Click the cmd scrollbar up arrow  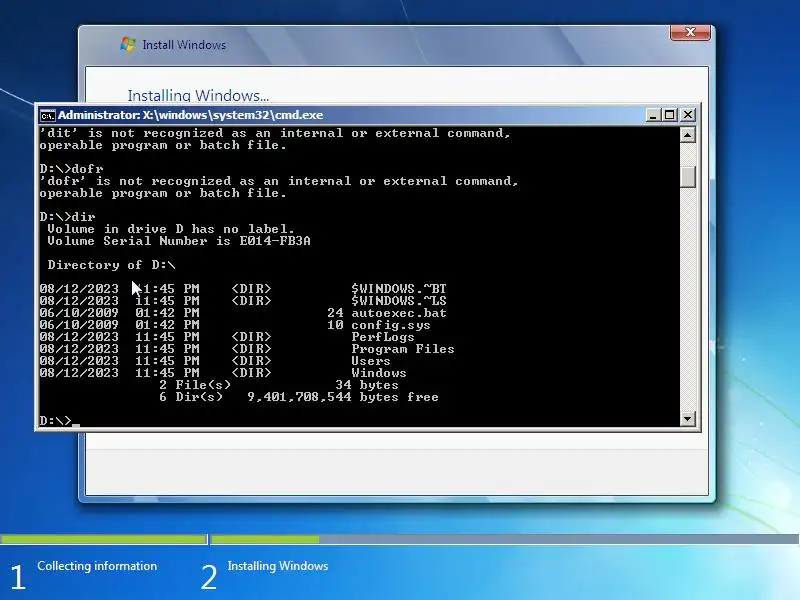point(688,135)
